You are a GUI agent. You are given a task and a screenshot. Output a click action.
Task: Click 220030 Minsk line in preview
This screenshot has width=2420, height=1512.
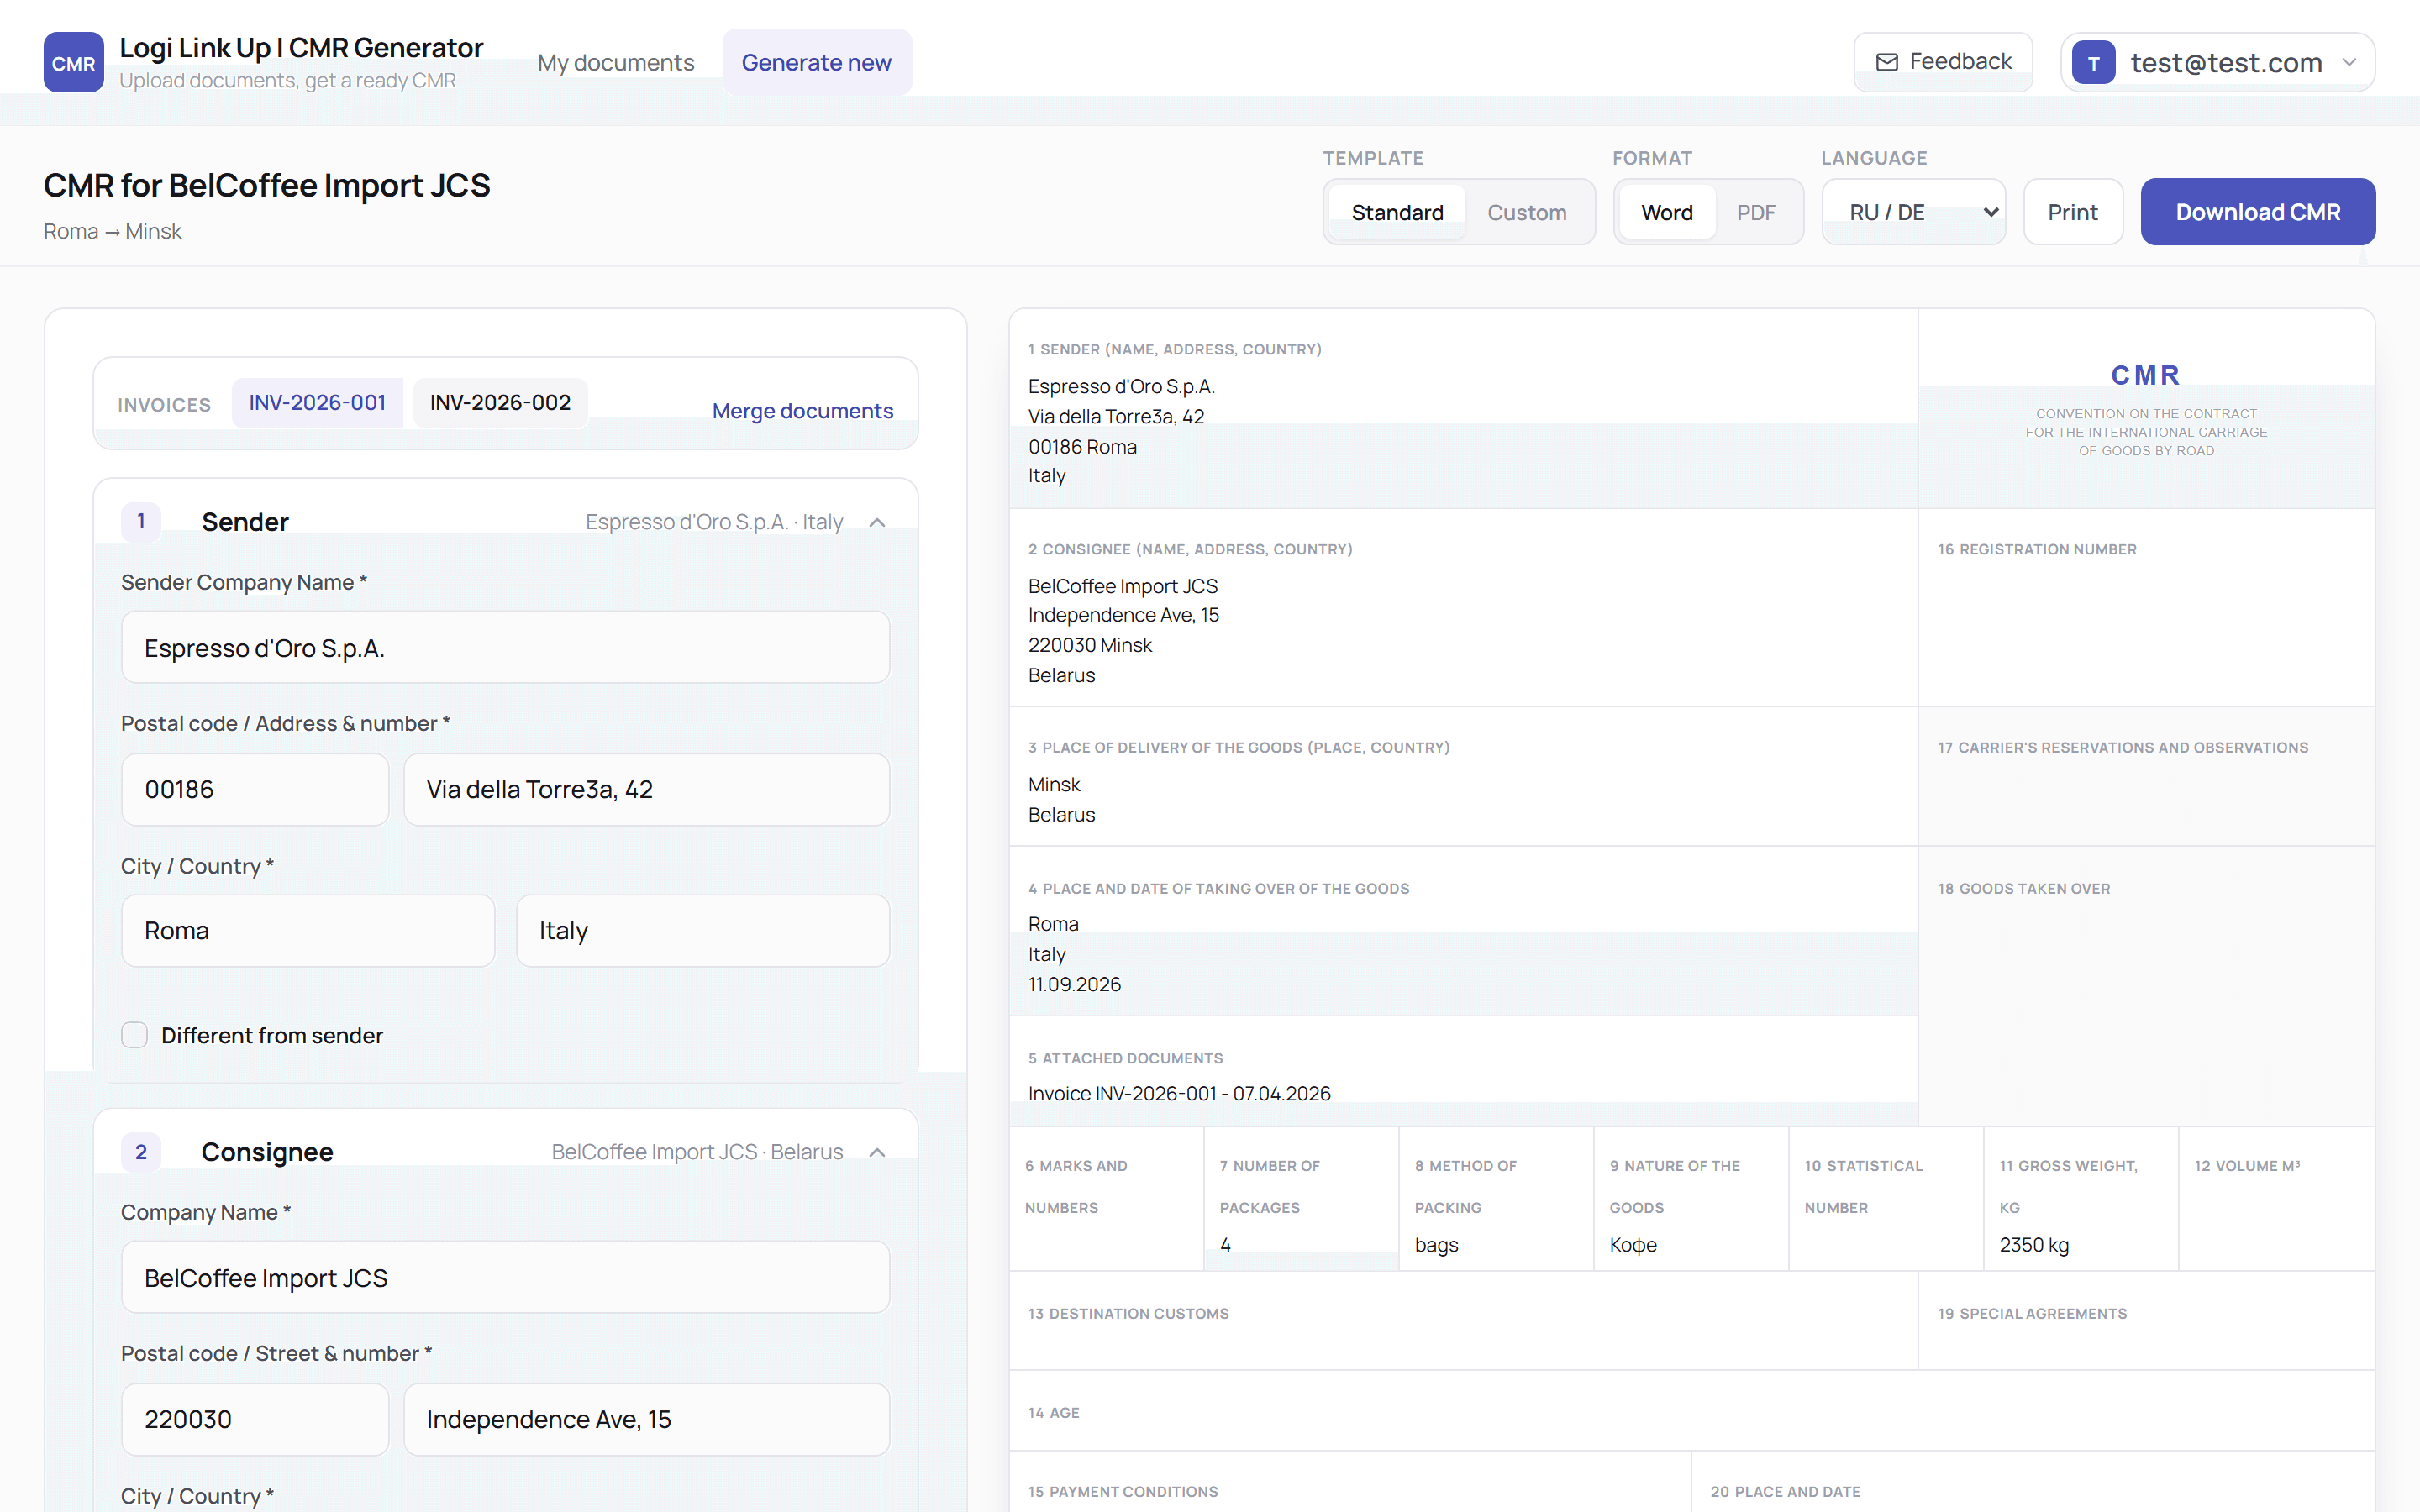pyautogui.click(x=1090, y=645)
